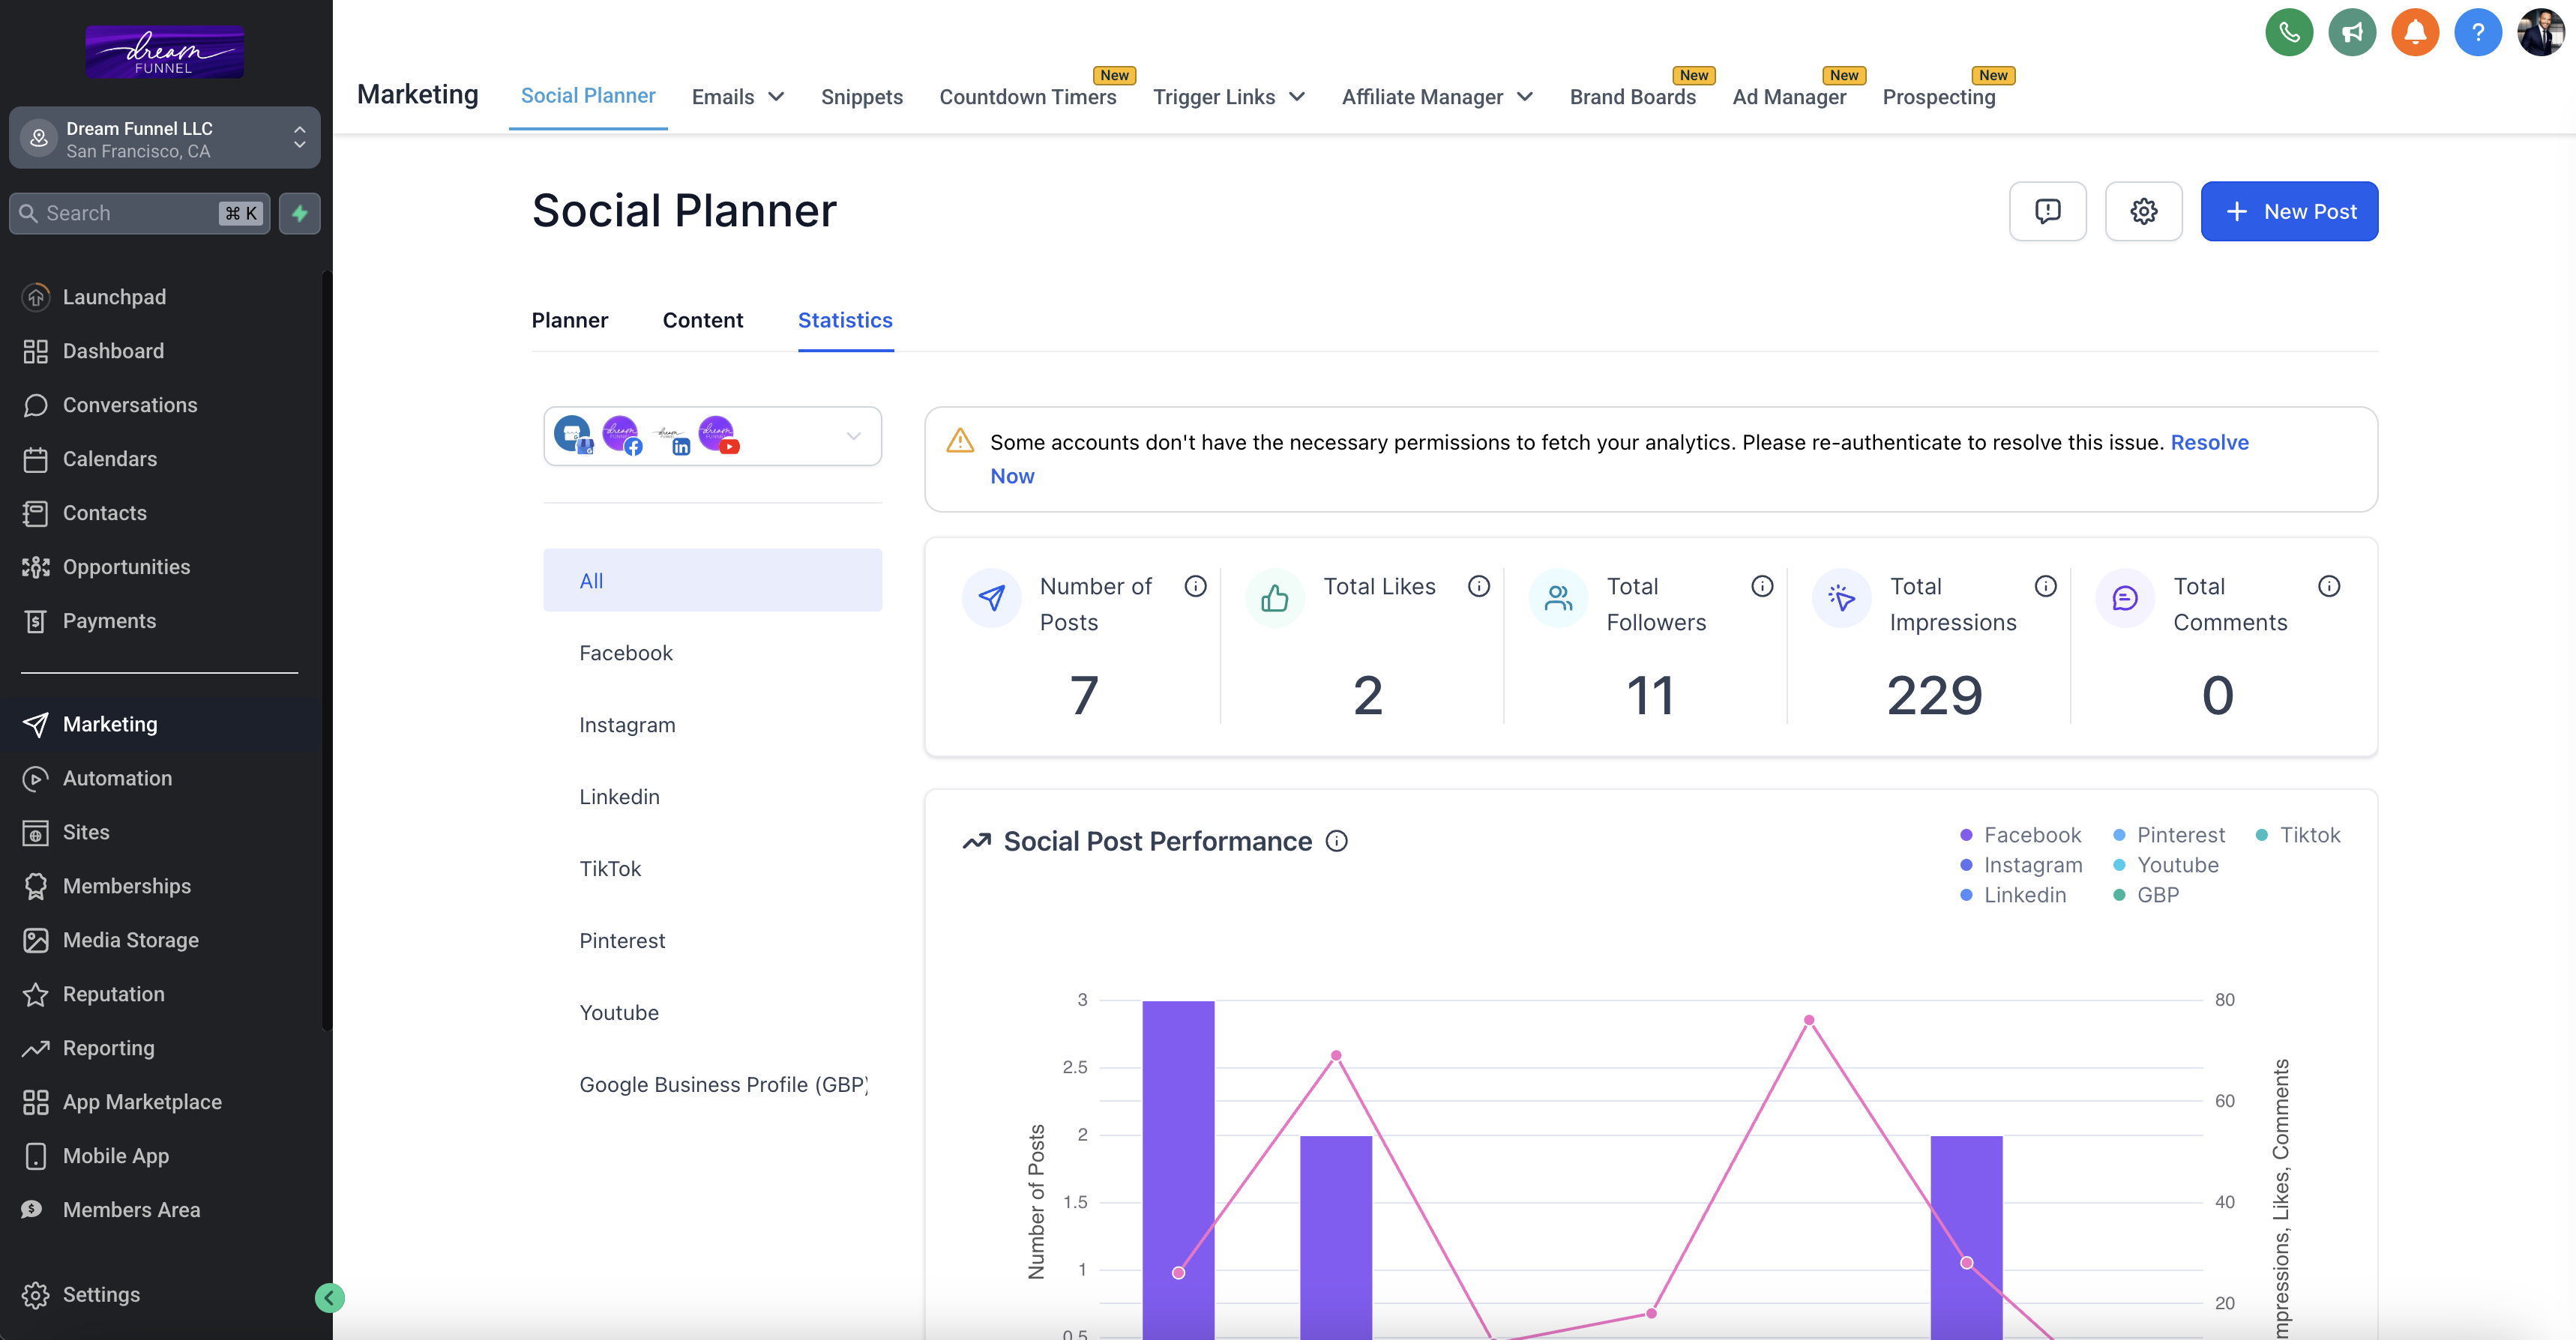Open the Ad Manager tab
Viewport: 2576px width, 1340px height.
point(1789,97)
